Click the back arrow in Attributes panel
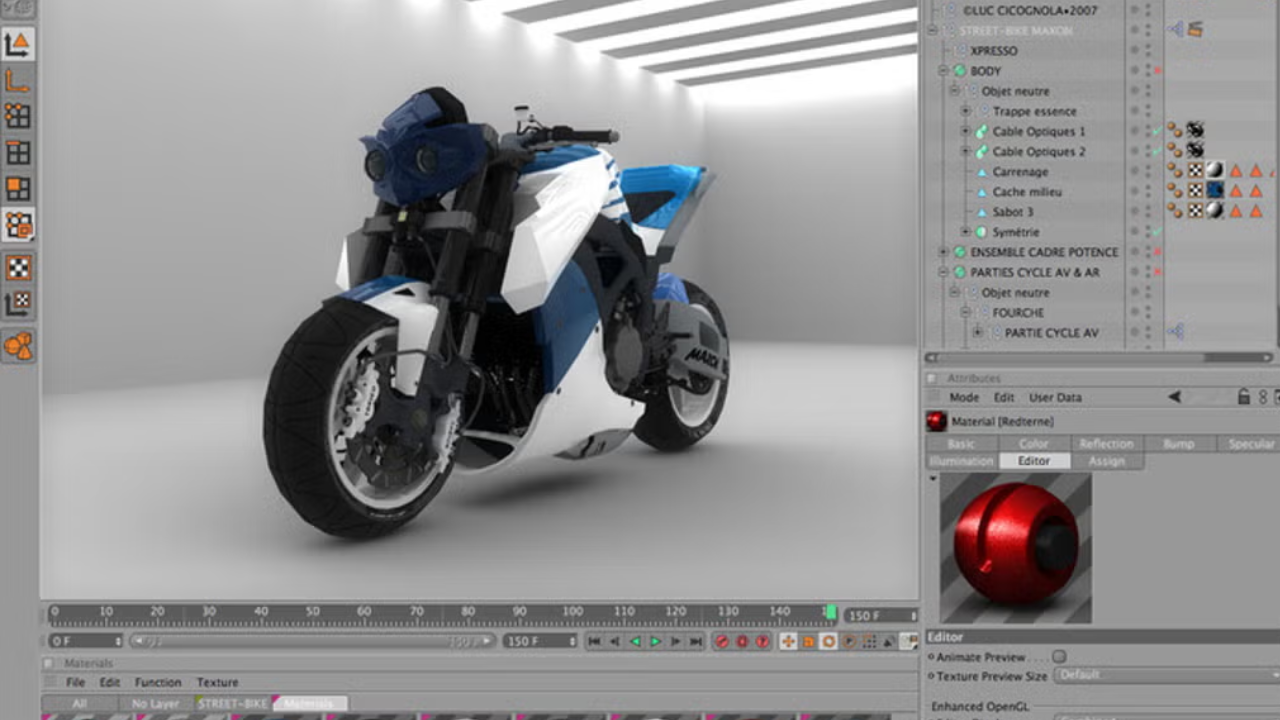This screenshot has width=1280, height=720. 1174,397
